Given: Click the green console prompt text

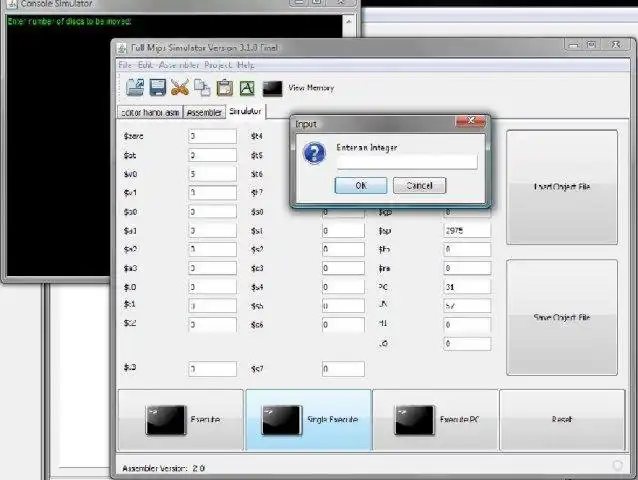Looking at the screenshot, I should (x=70, y=21).
